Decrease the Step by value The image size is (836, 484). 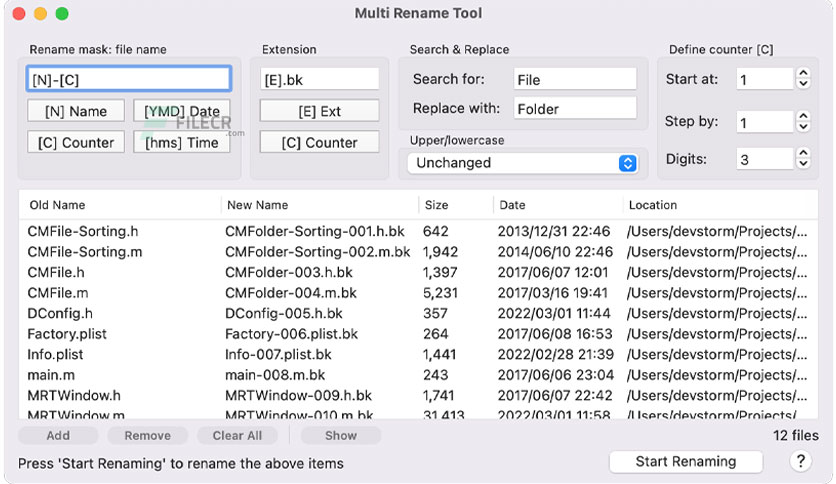[x=803, y=127]
